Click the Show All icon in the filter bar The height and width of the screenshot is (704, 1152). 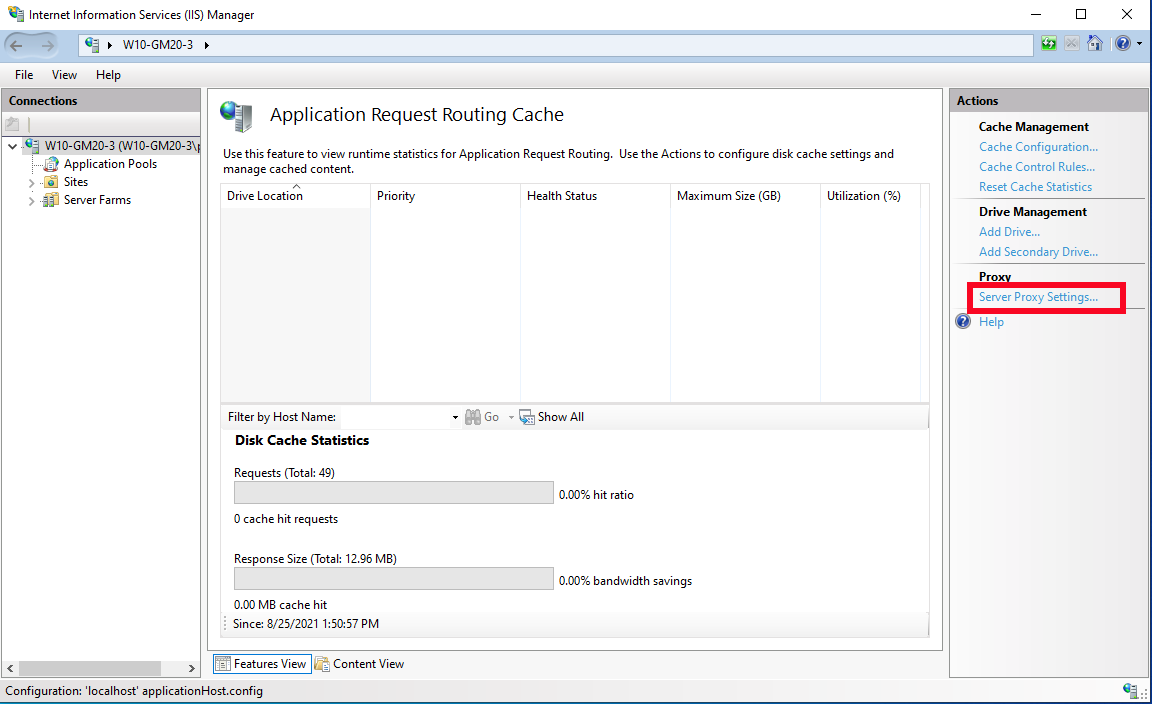527,416
